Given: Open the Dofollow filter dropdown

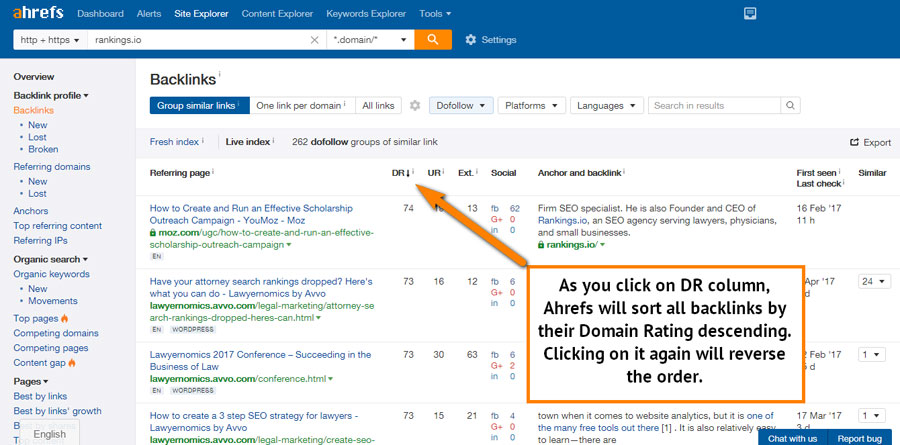Looking at the screenshot, I should [461, 106].
